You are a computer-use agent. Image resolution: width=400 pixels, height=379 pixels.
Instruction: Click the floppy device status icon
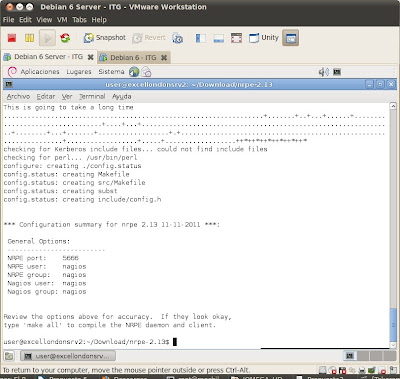pyautogui.click(x=342, y=370)
